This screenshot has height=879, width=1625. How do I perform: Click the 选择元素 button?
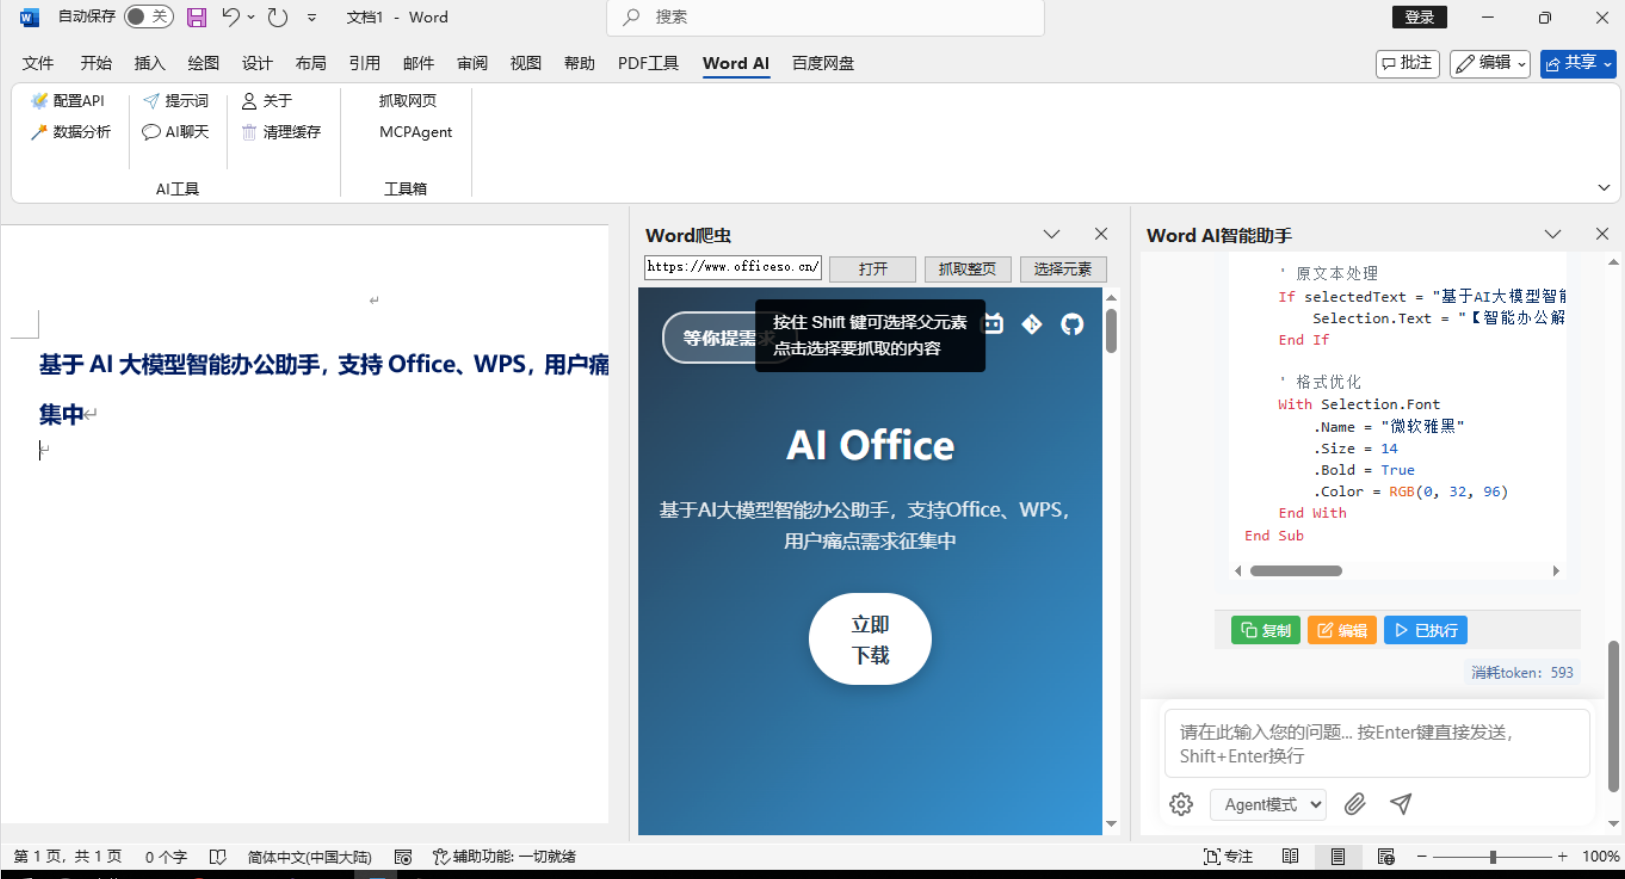[1063, 269]
